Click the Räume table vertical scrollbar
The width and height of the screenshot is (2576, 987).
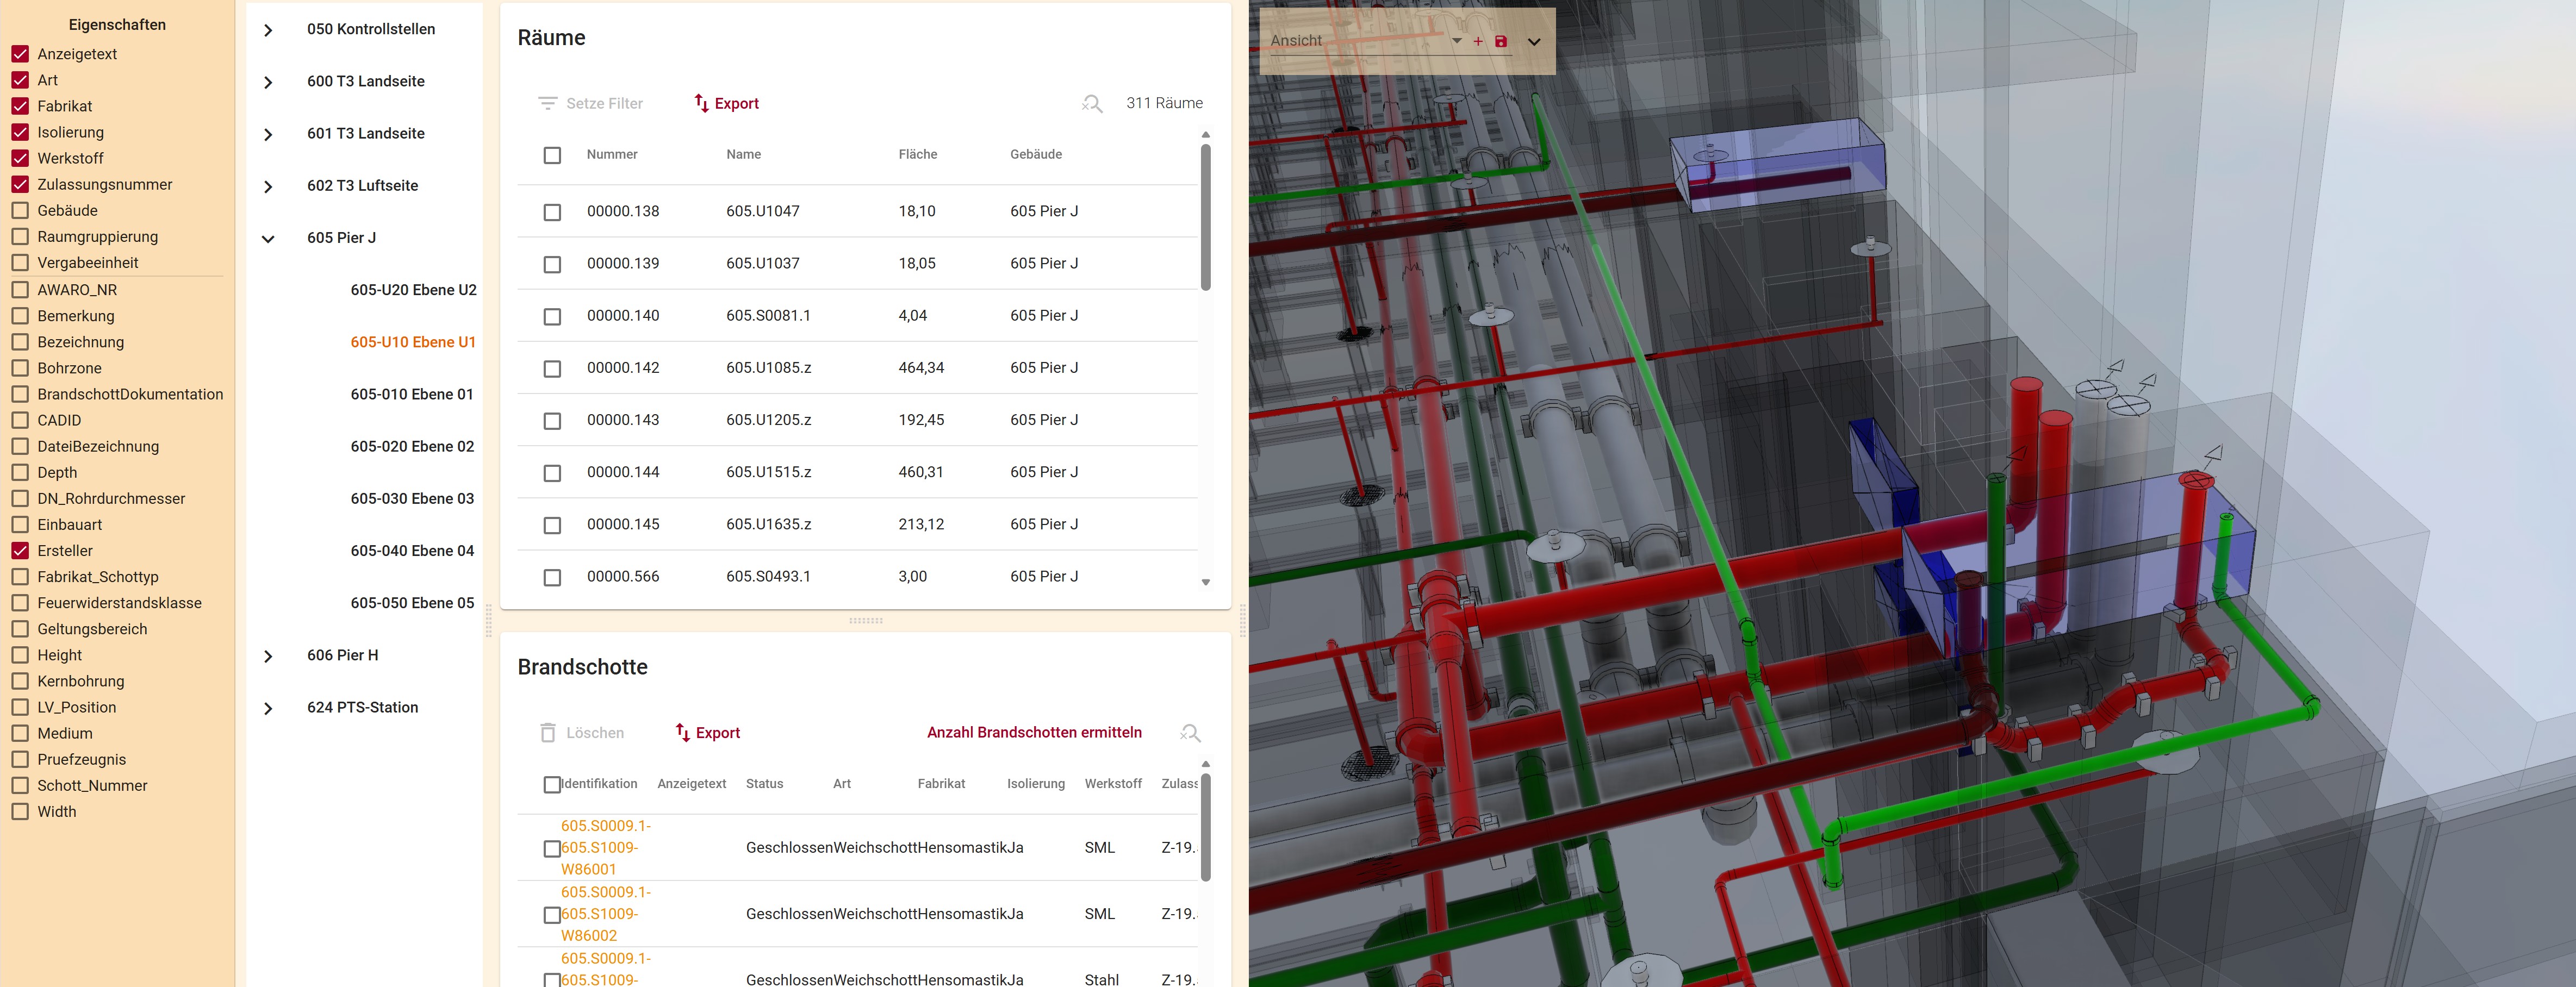point(1205,218)
